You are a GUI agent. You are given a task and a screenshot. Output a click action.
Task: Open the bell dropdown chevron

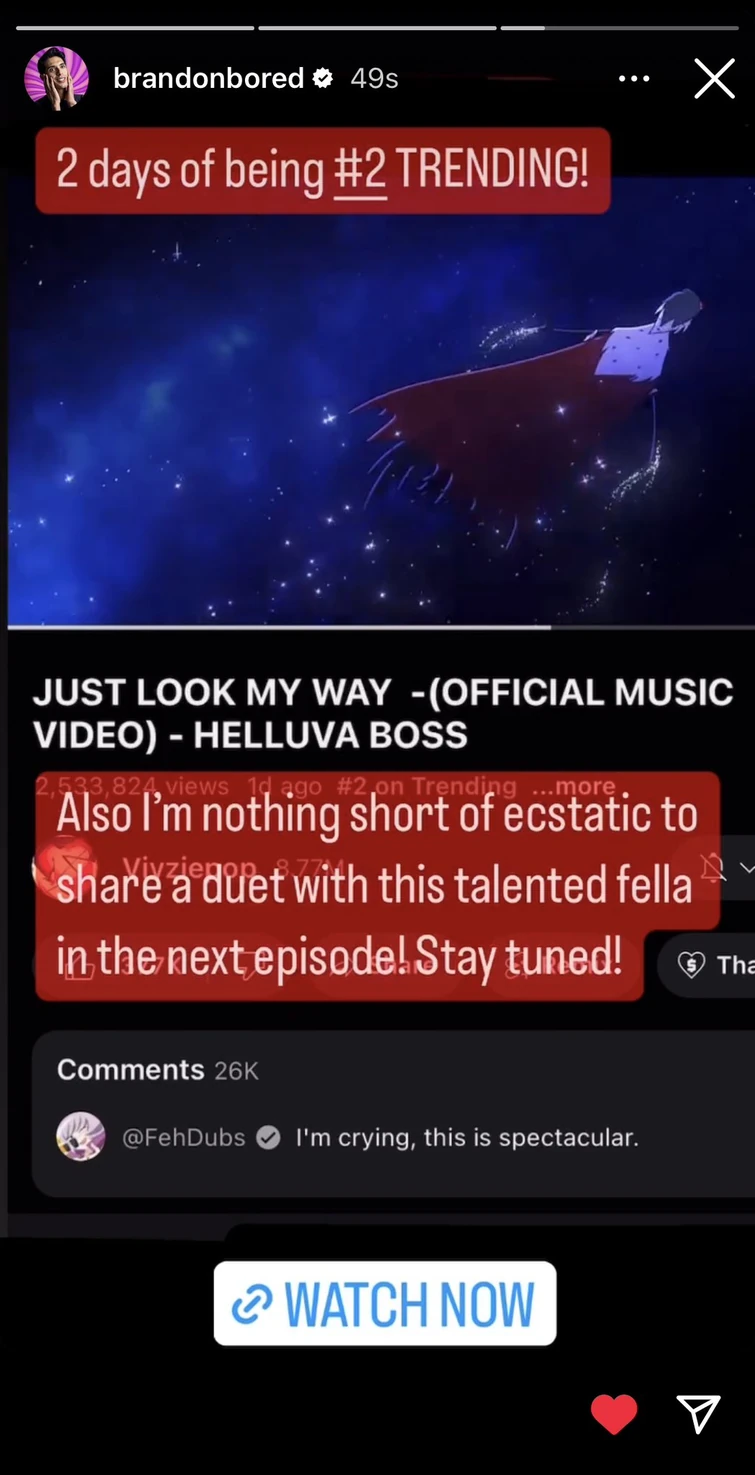coord(745,868)
